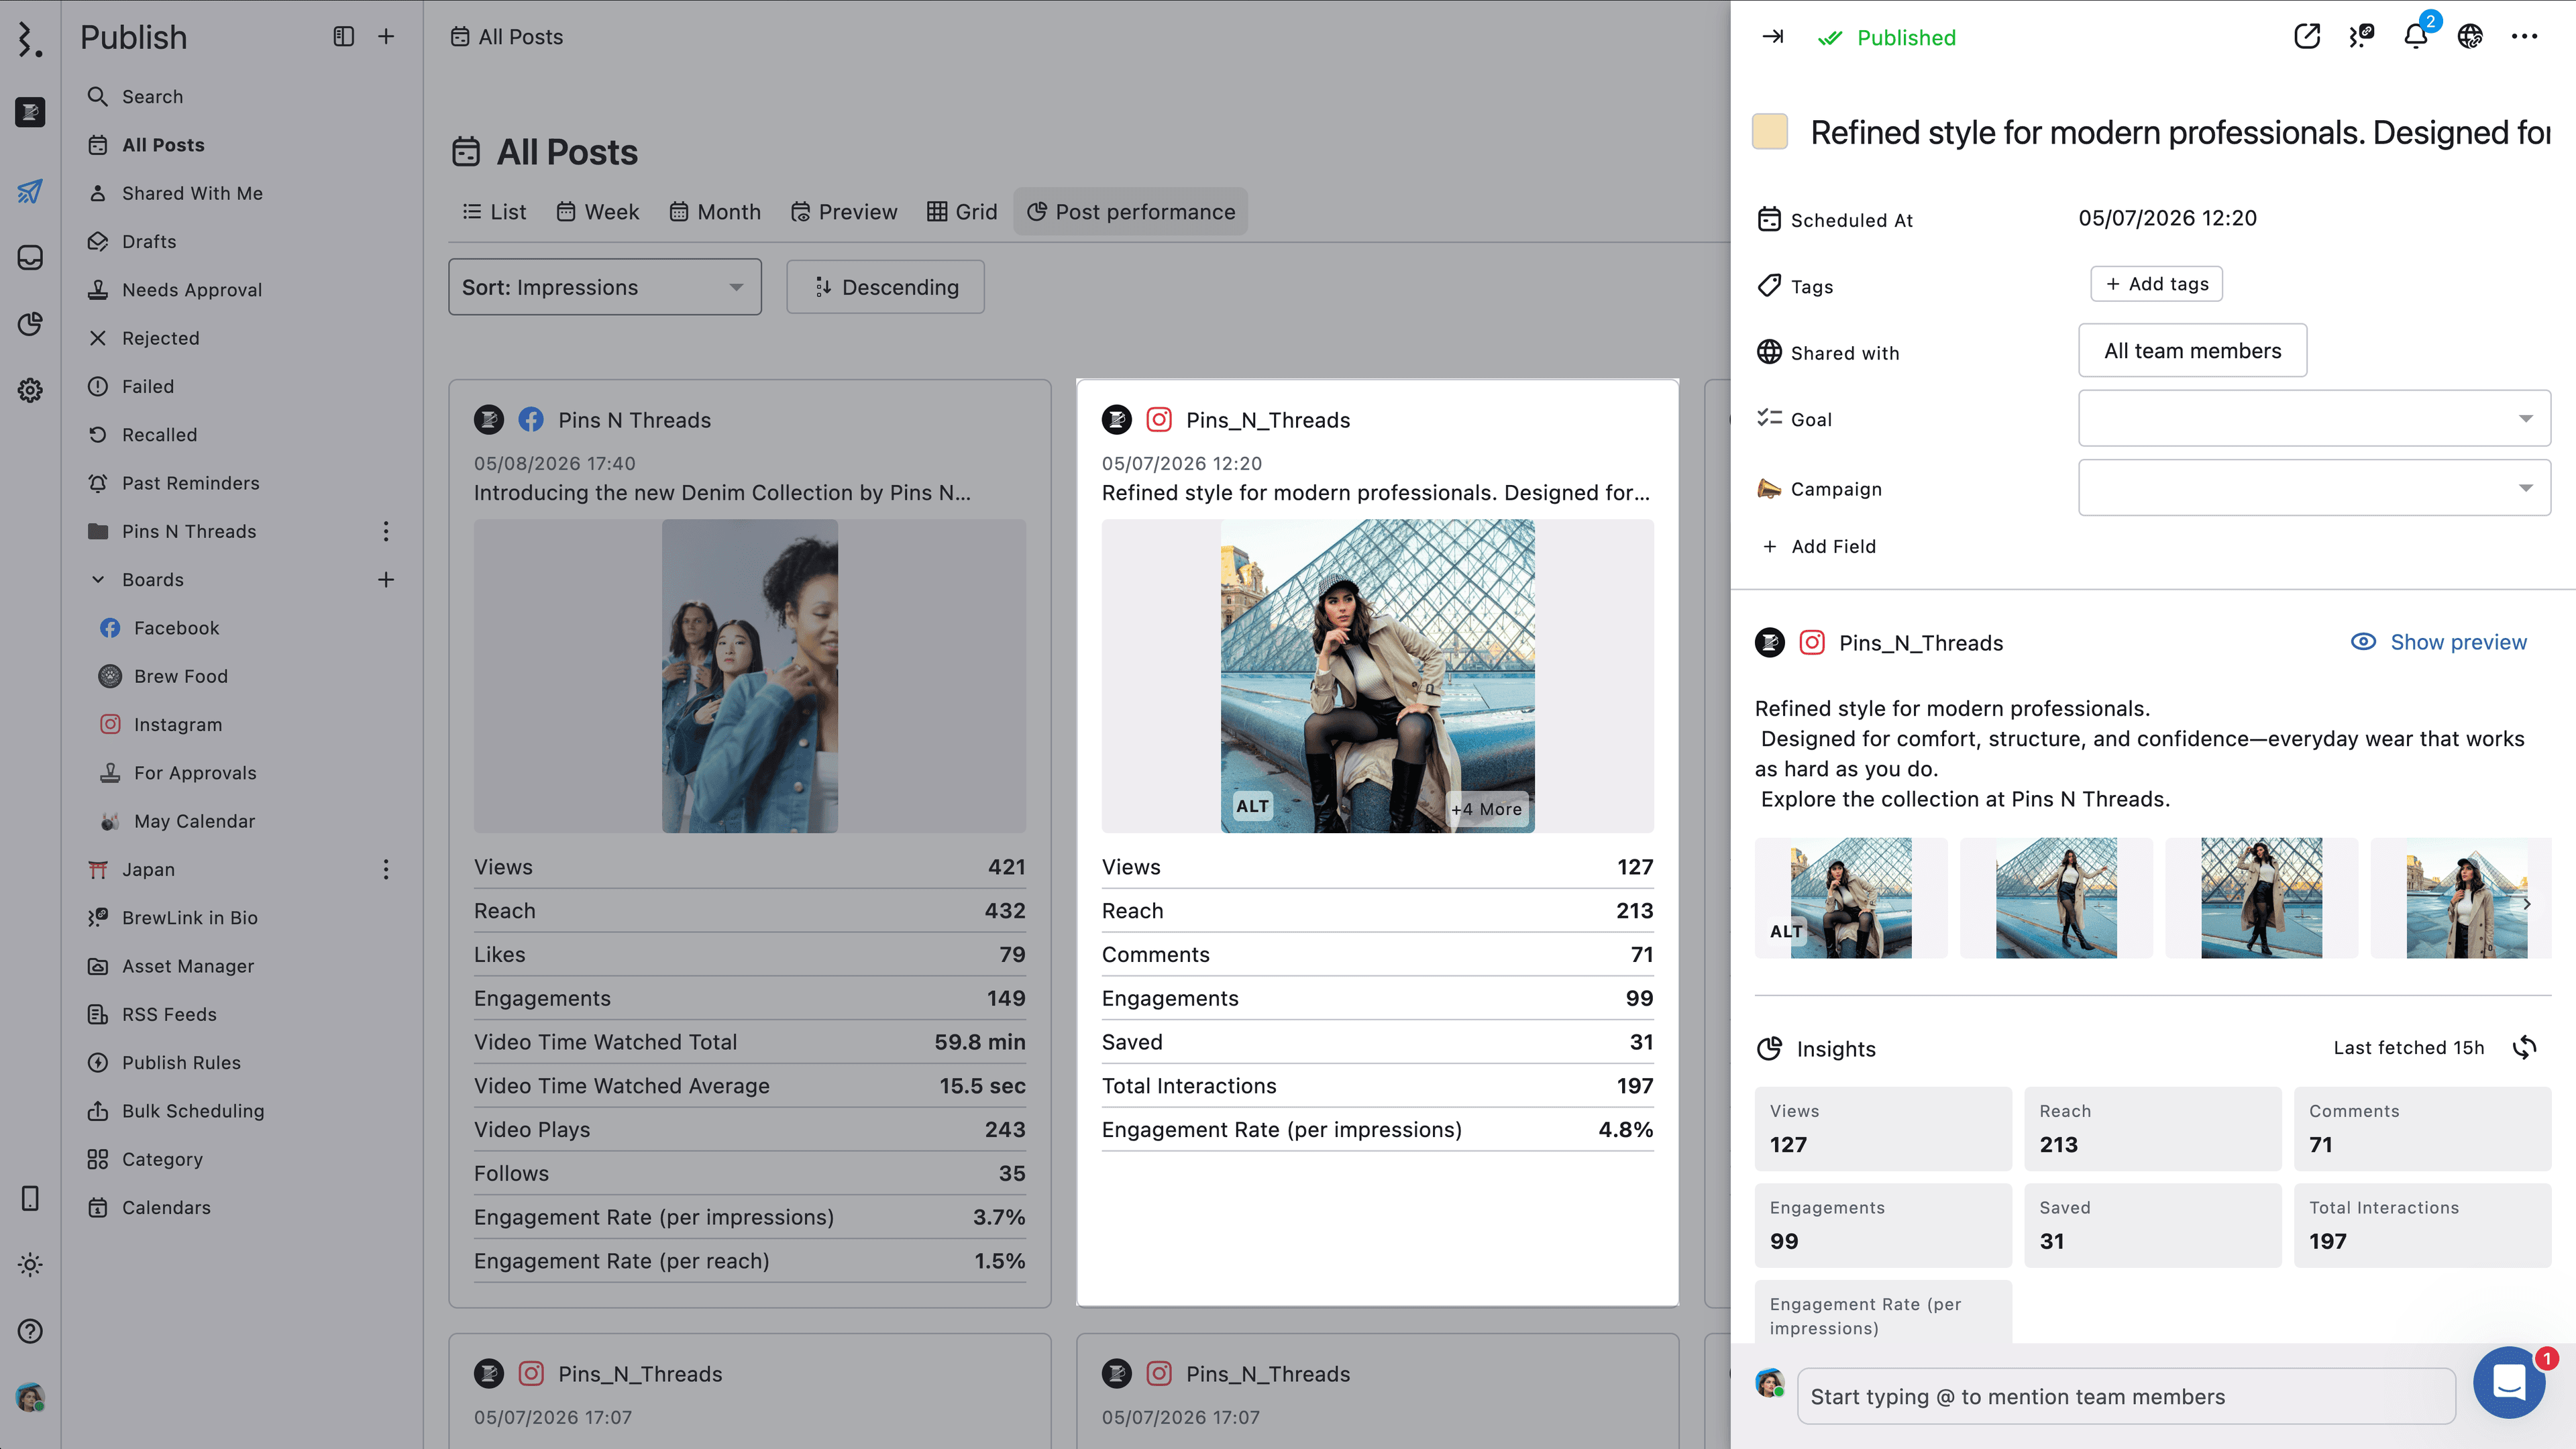Open the Sort: Impressions dropdown
This screenshot has width=2576, height=1449.
[604, 287]
